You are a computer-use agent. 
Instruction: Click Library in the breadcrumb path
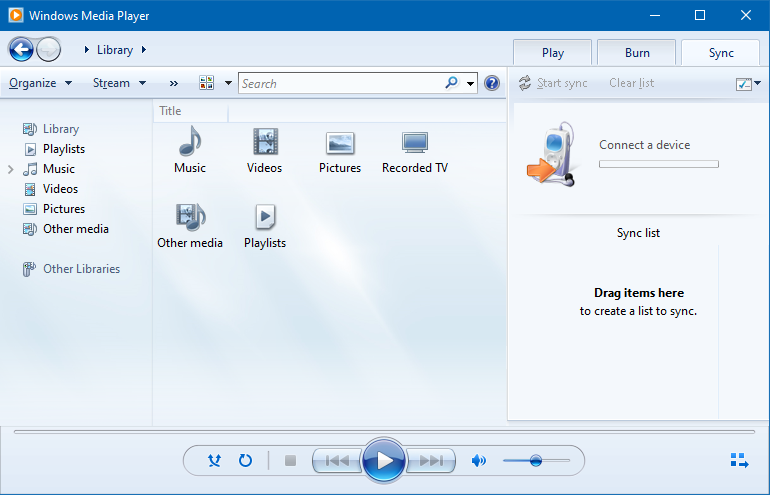click(x=115, y=50)
